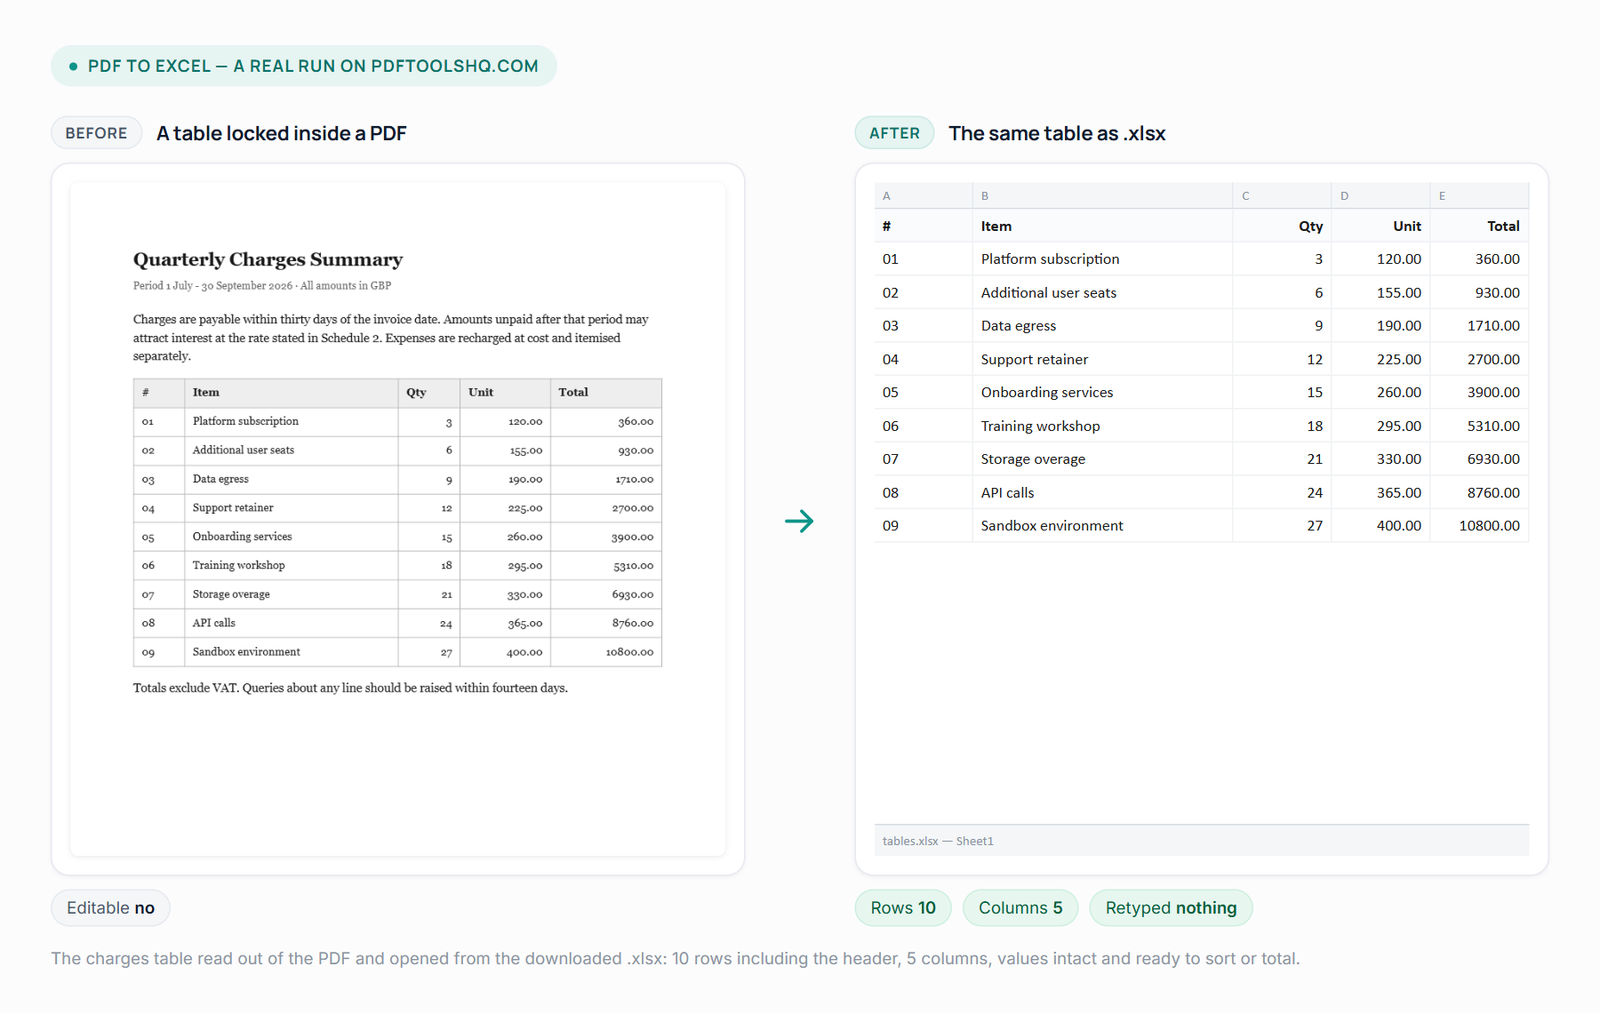Select column header C in the spreadsheet
This screenshot has width=1600, height=1013.
[1282, 196]
